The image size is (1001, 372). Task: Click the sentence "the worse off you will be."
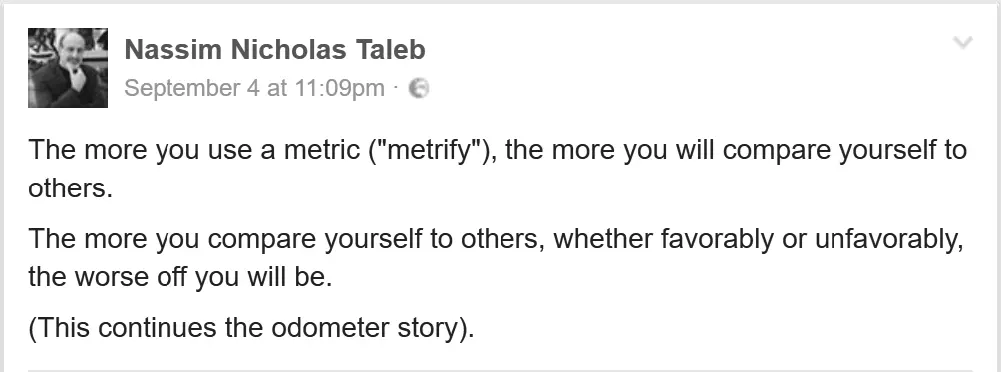tap(180, 278)
